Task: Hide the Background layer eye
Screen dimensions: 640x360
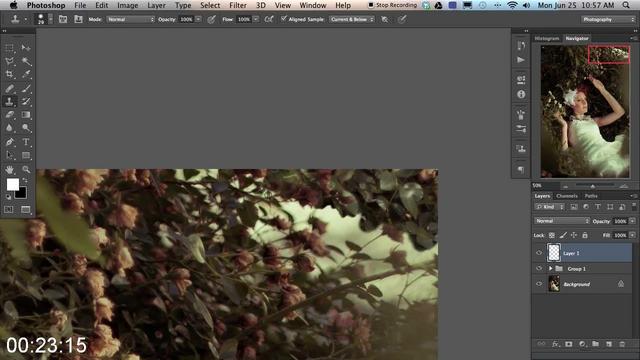Action: [x=539, y=284]
